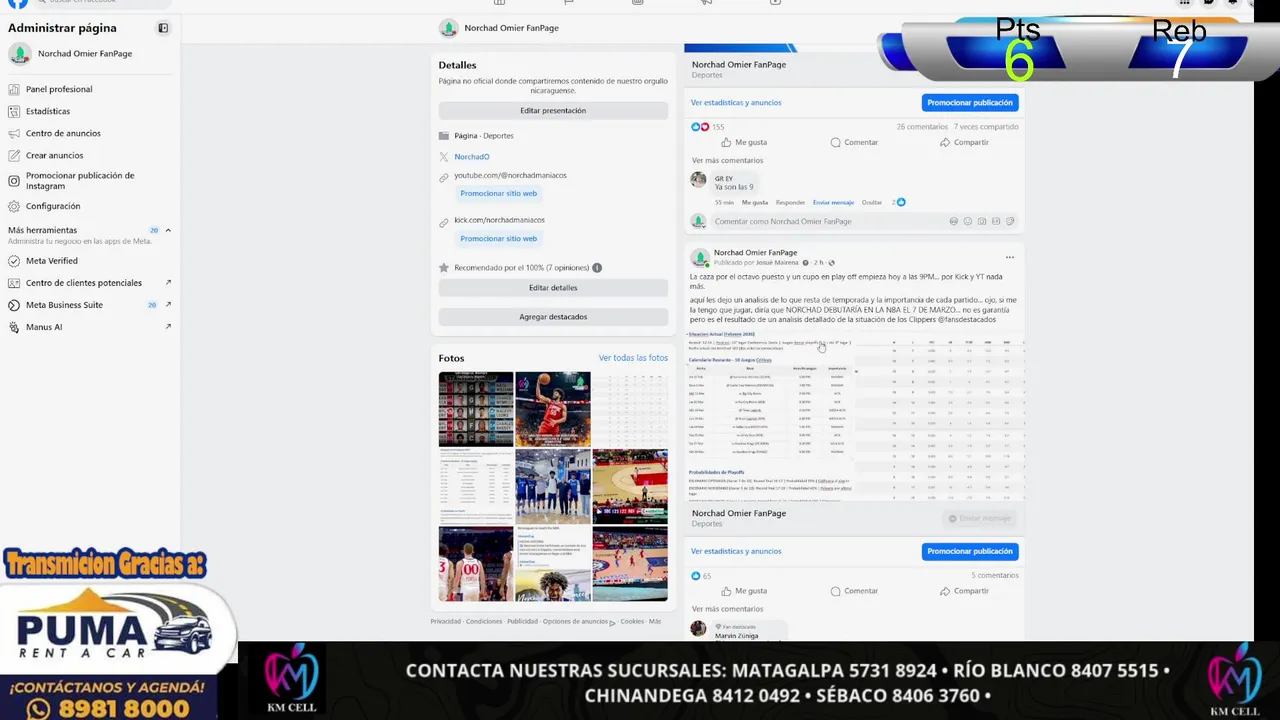Click the Centro de anuncios megaphone icon
This screenshot has width=1280, height=720.
(14, 133)
